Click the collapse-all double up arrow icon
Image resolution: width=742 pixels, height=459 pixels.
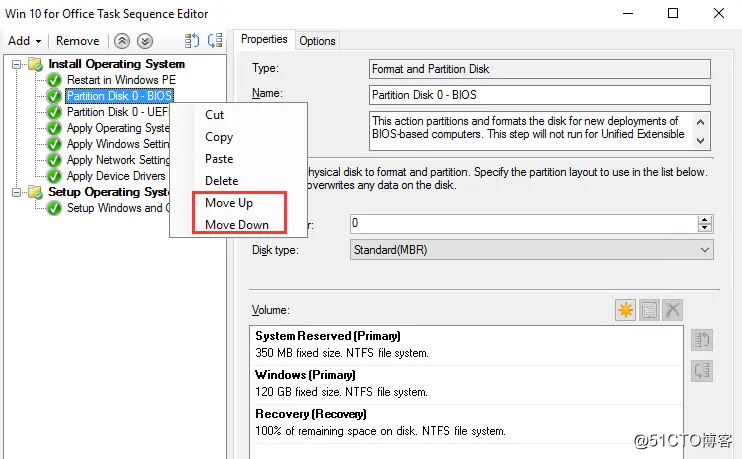click(x=122, y=41)
